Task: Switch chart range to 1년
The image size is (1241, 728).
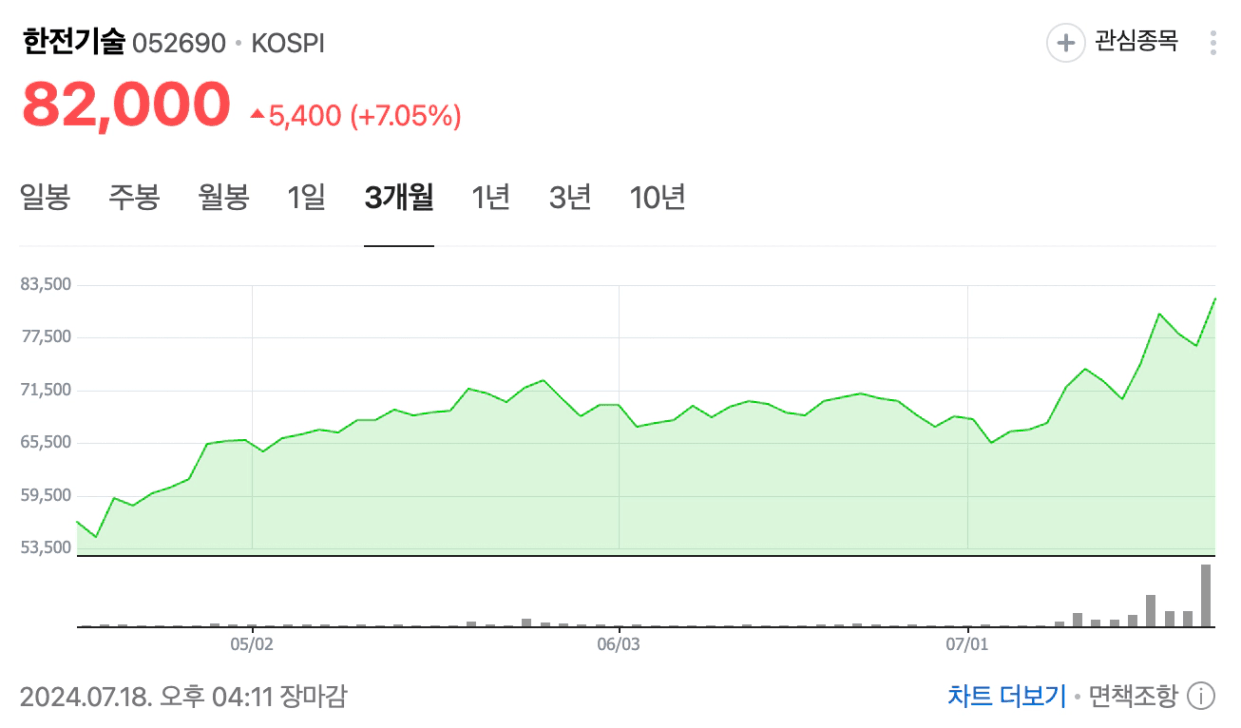Action: pos(491,197)
